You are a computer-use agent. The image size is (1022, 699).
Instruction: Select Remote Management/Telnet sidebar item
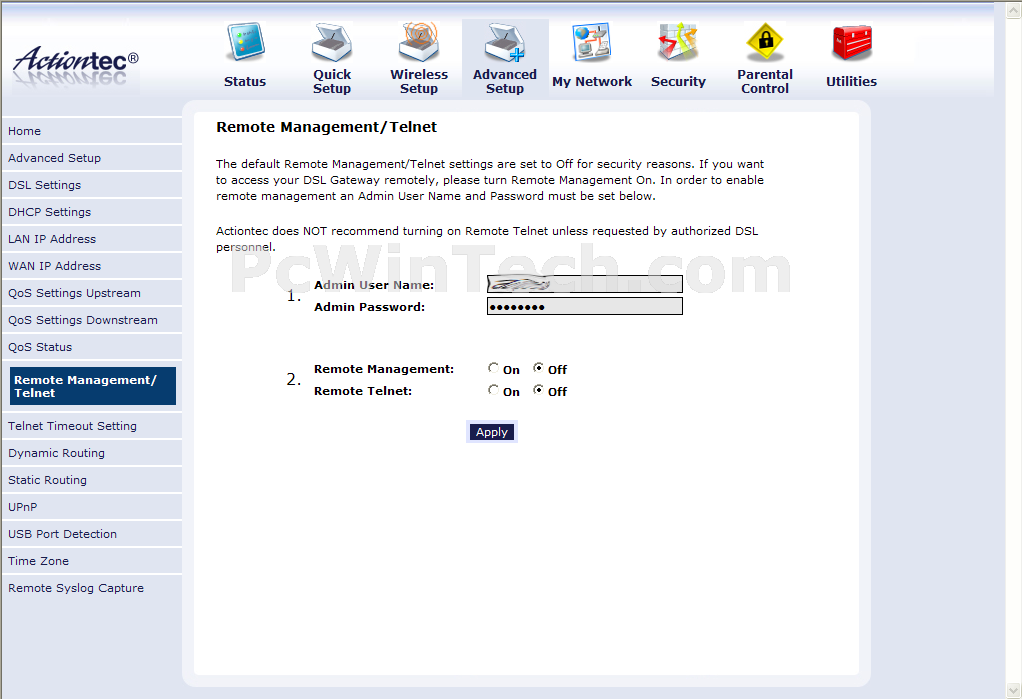93,386
